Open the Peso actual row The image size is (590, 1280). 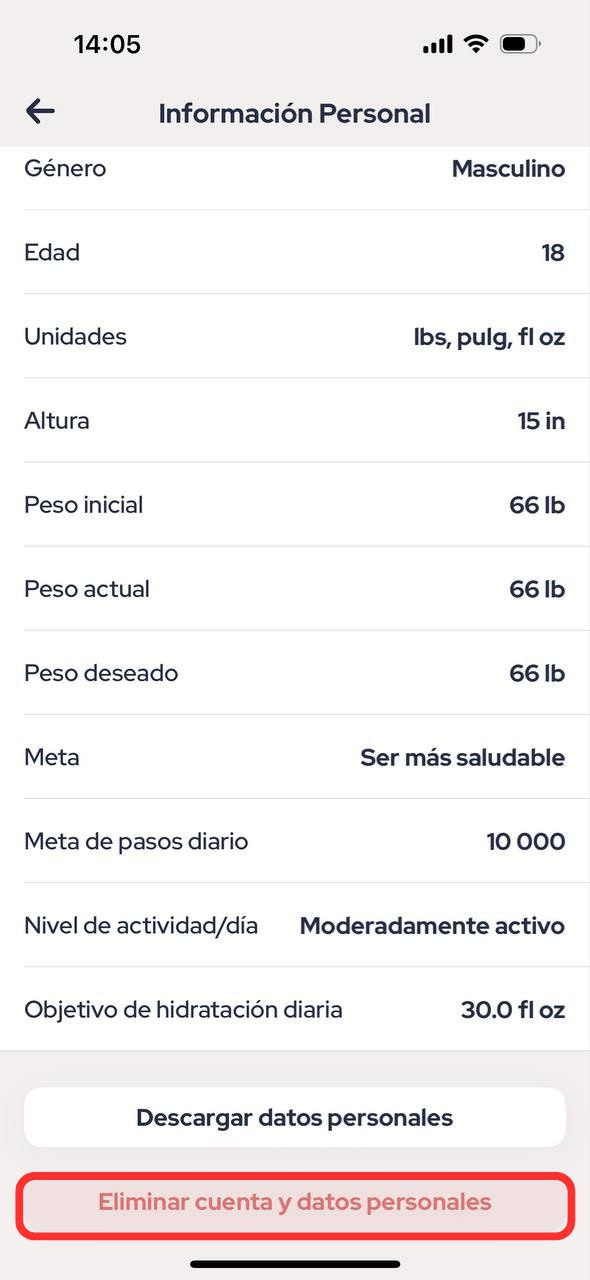point(295,588)
